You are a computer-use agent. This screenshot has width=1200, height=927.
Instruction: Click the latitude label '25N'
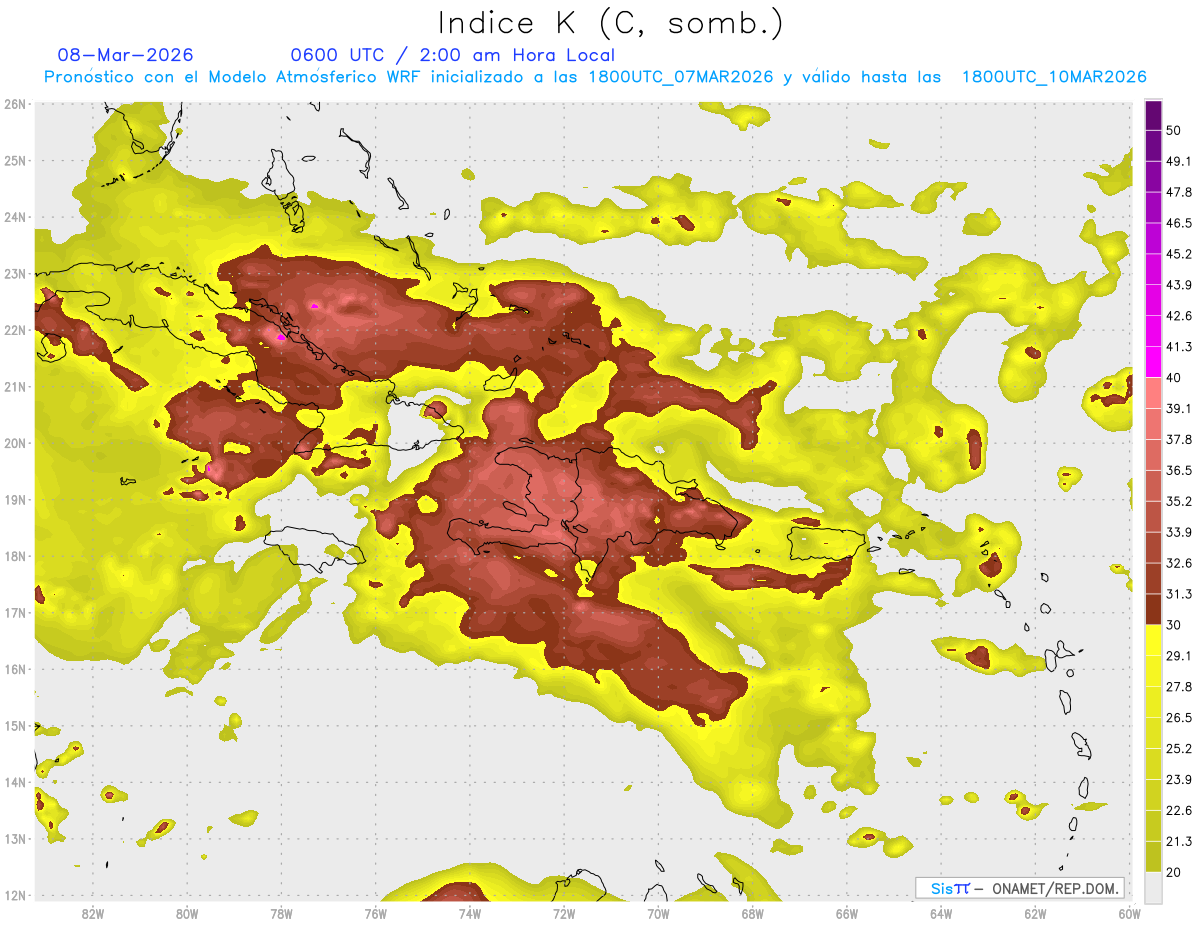[15, 160]
